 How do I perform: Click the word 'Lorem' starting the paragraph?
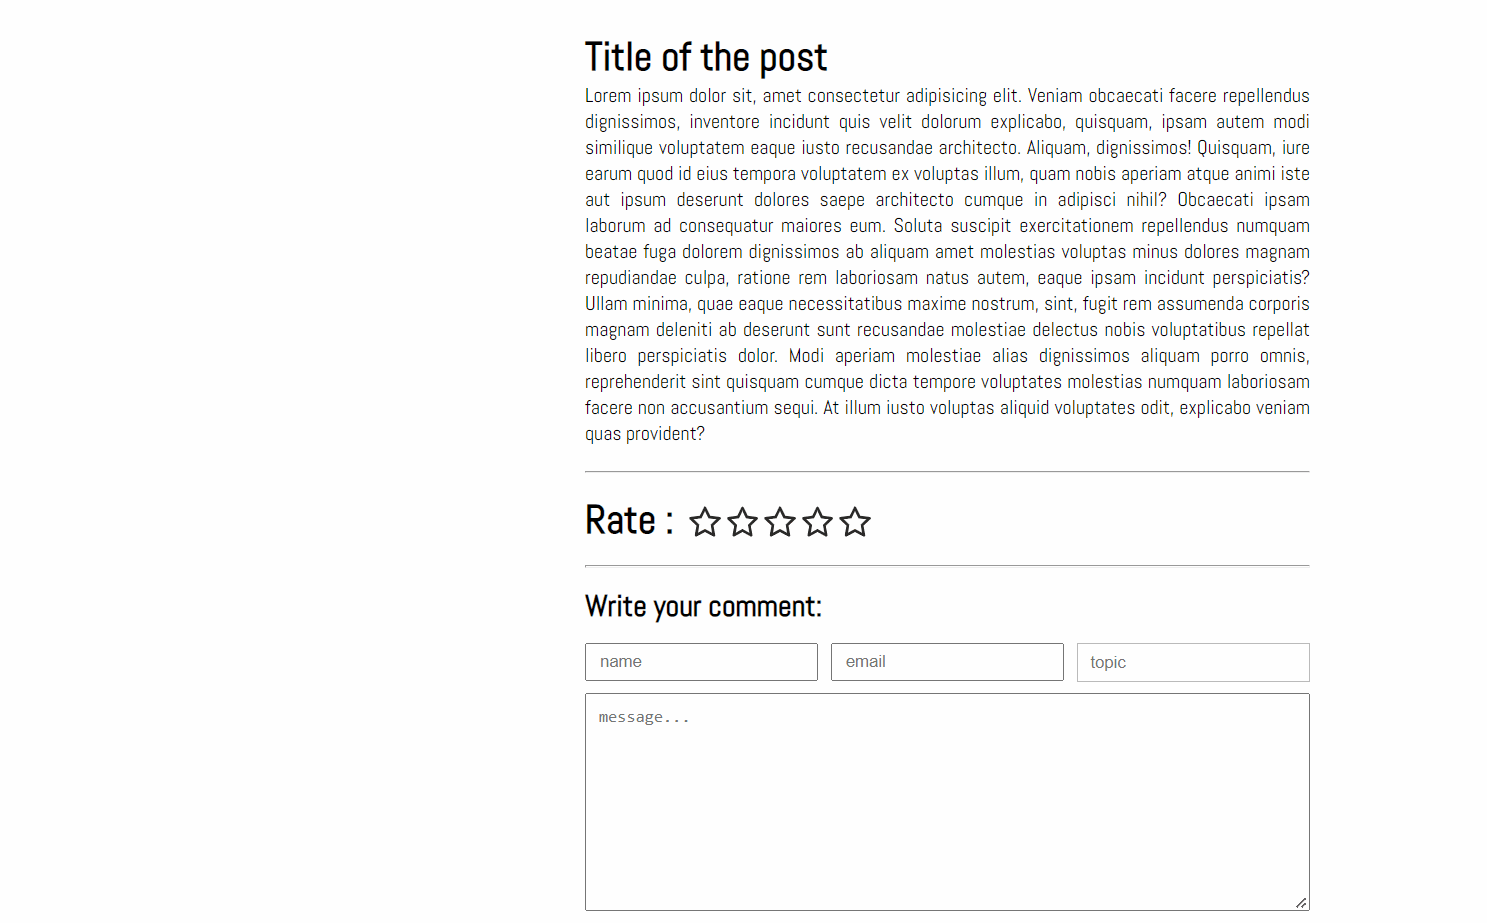click(x=608, y=96)
